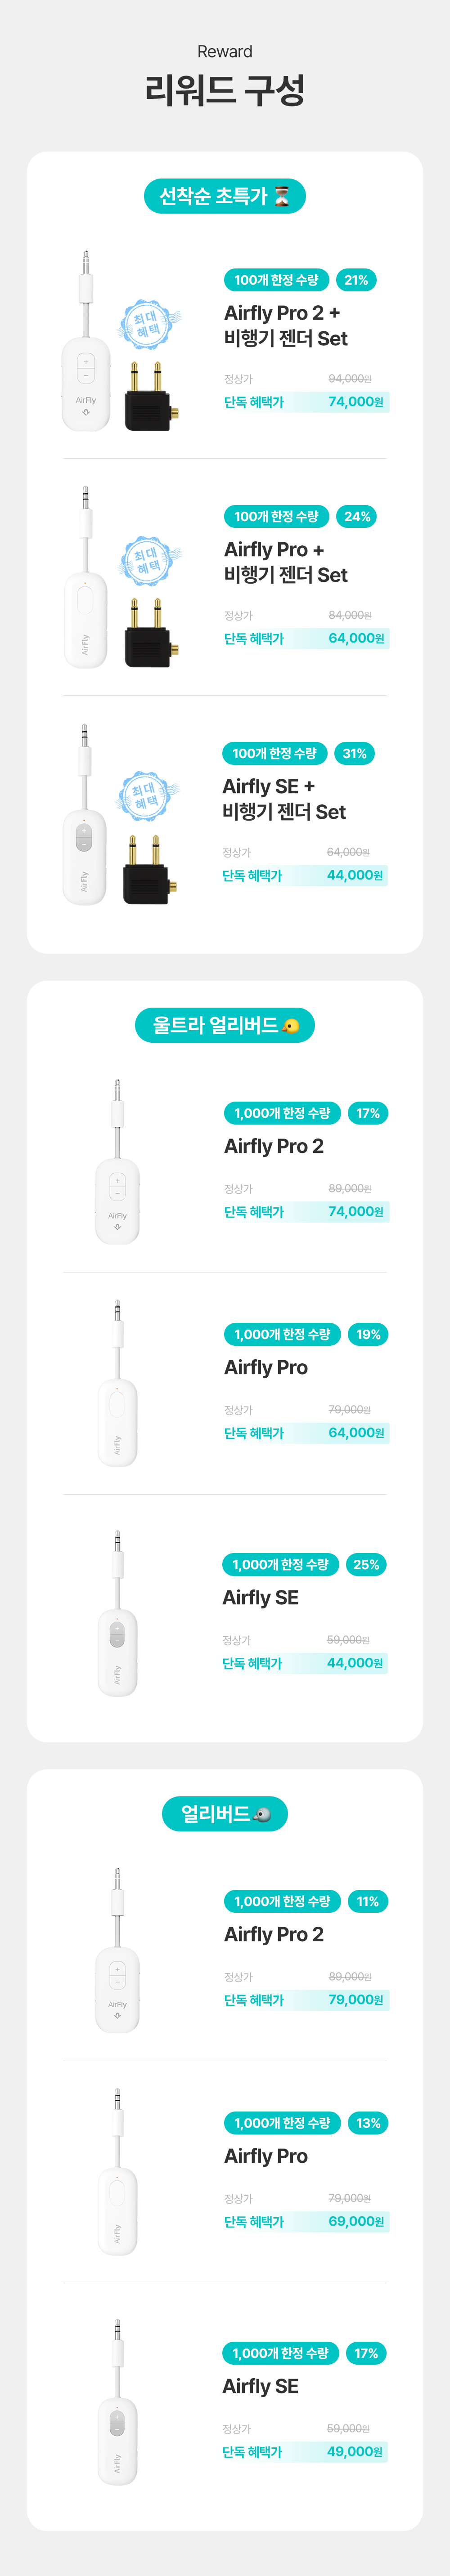Click the bird emoji beside 얼리버드 heading

click(263, 1814)
